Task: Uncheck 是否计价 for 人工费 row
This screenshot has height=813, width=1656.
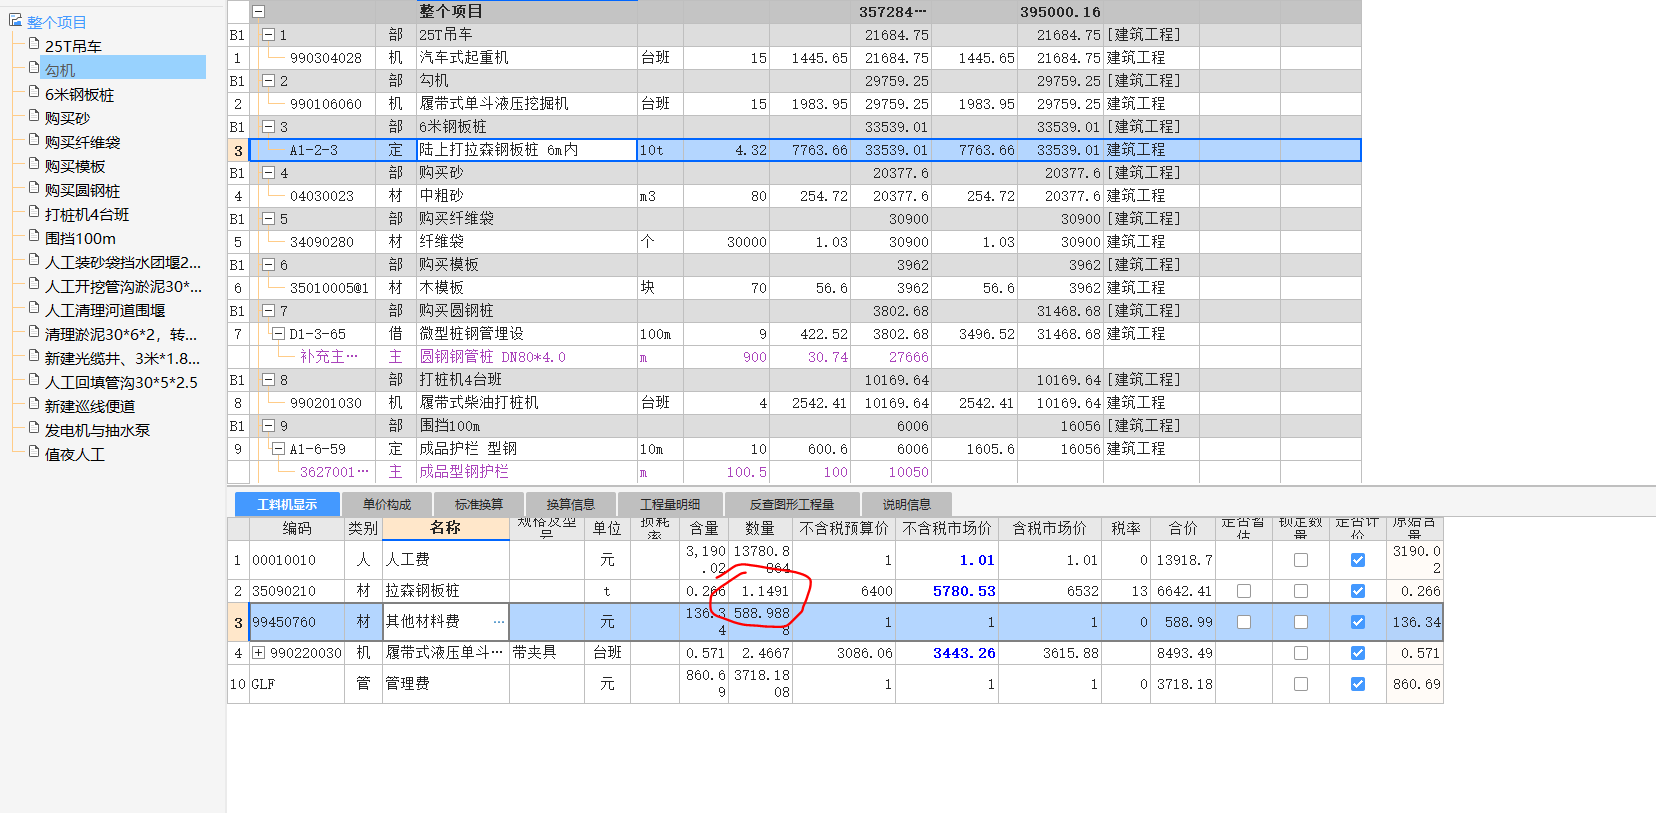Action: coord(1358,560)
